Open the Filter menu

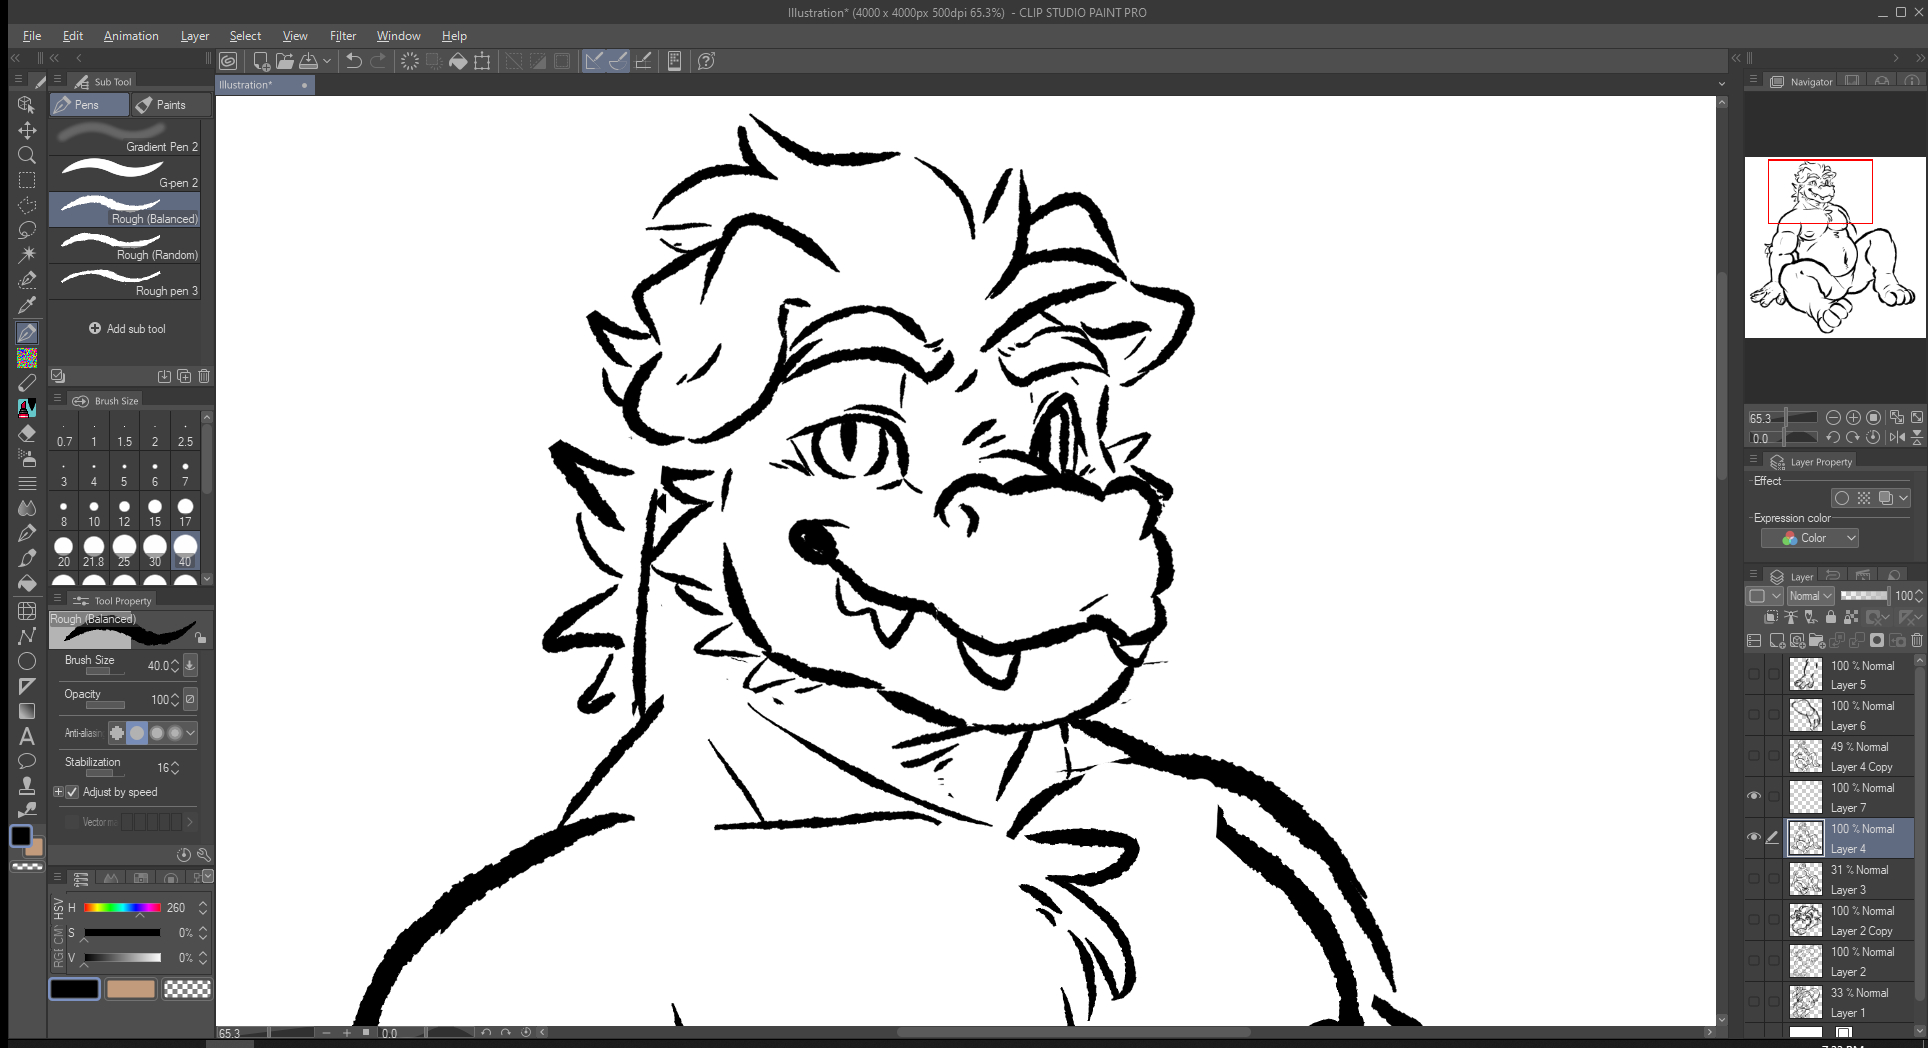coord(342,36)
